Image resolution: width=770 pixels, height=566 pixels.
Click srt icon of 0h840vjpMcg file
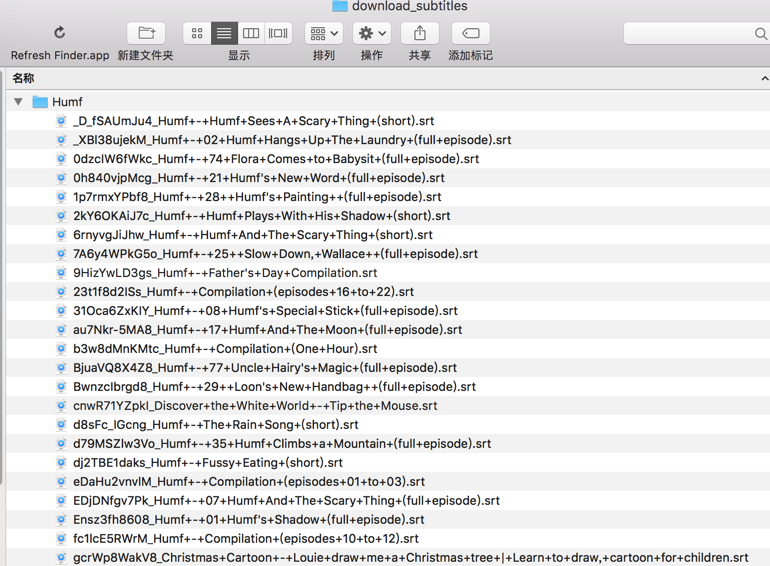61,178
